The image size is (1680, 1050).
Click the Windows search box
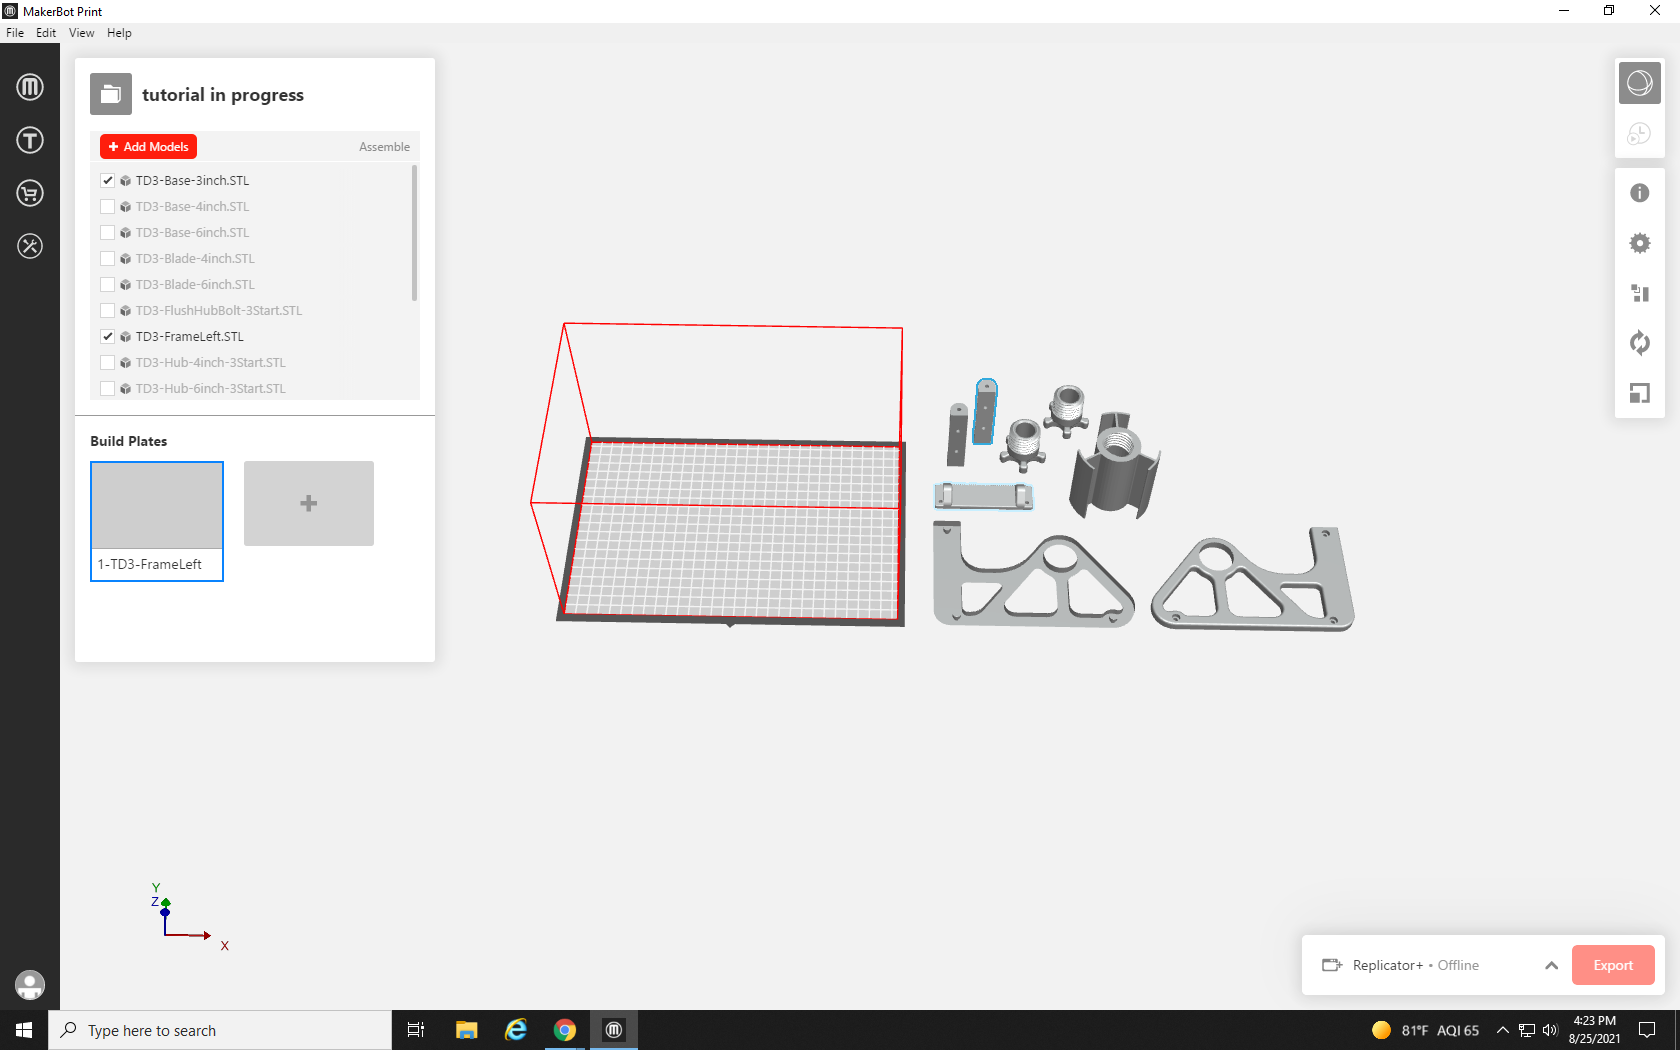(x=220, y=1030)
